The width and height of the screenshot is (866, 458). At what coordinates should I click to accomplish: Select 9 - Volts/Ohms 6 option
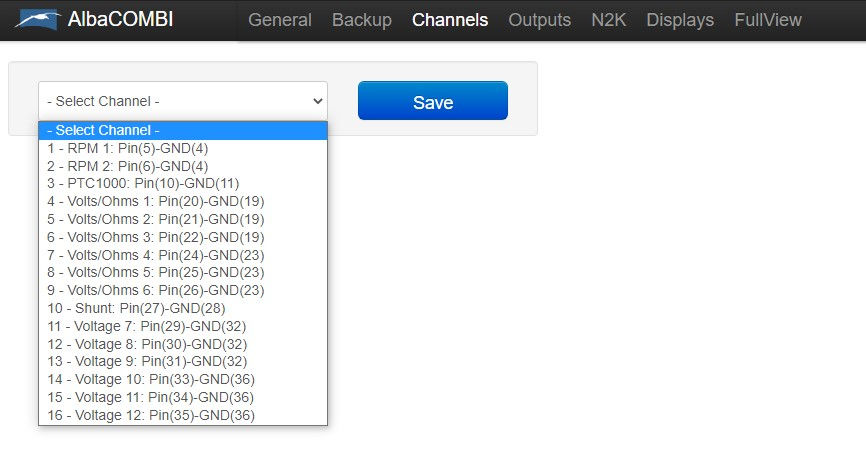(x=183, y=291)
